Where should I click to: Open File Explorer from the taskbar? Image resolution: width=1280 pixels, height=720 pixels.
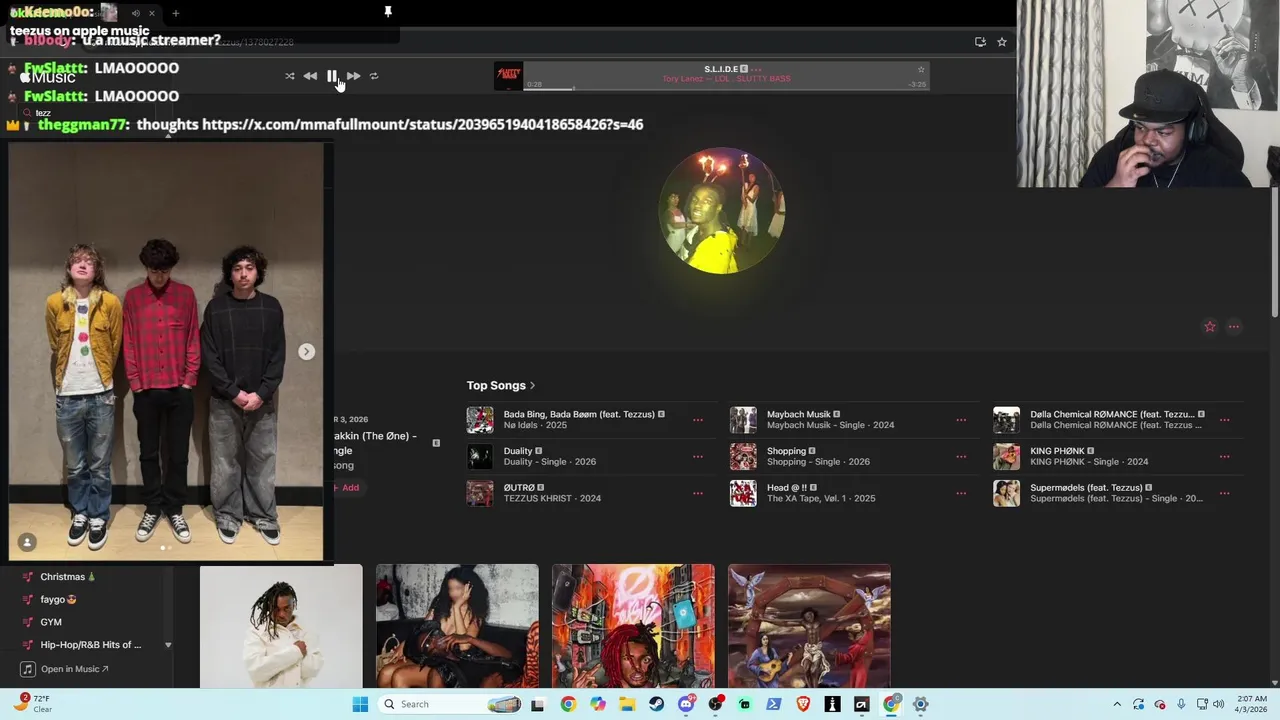click(627, 704)
